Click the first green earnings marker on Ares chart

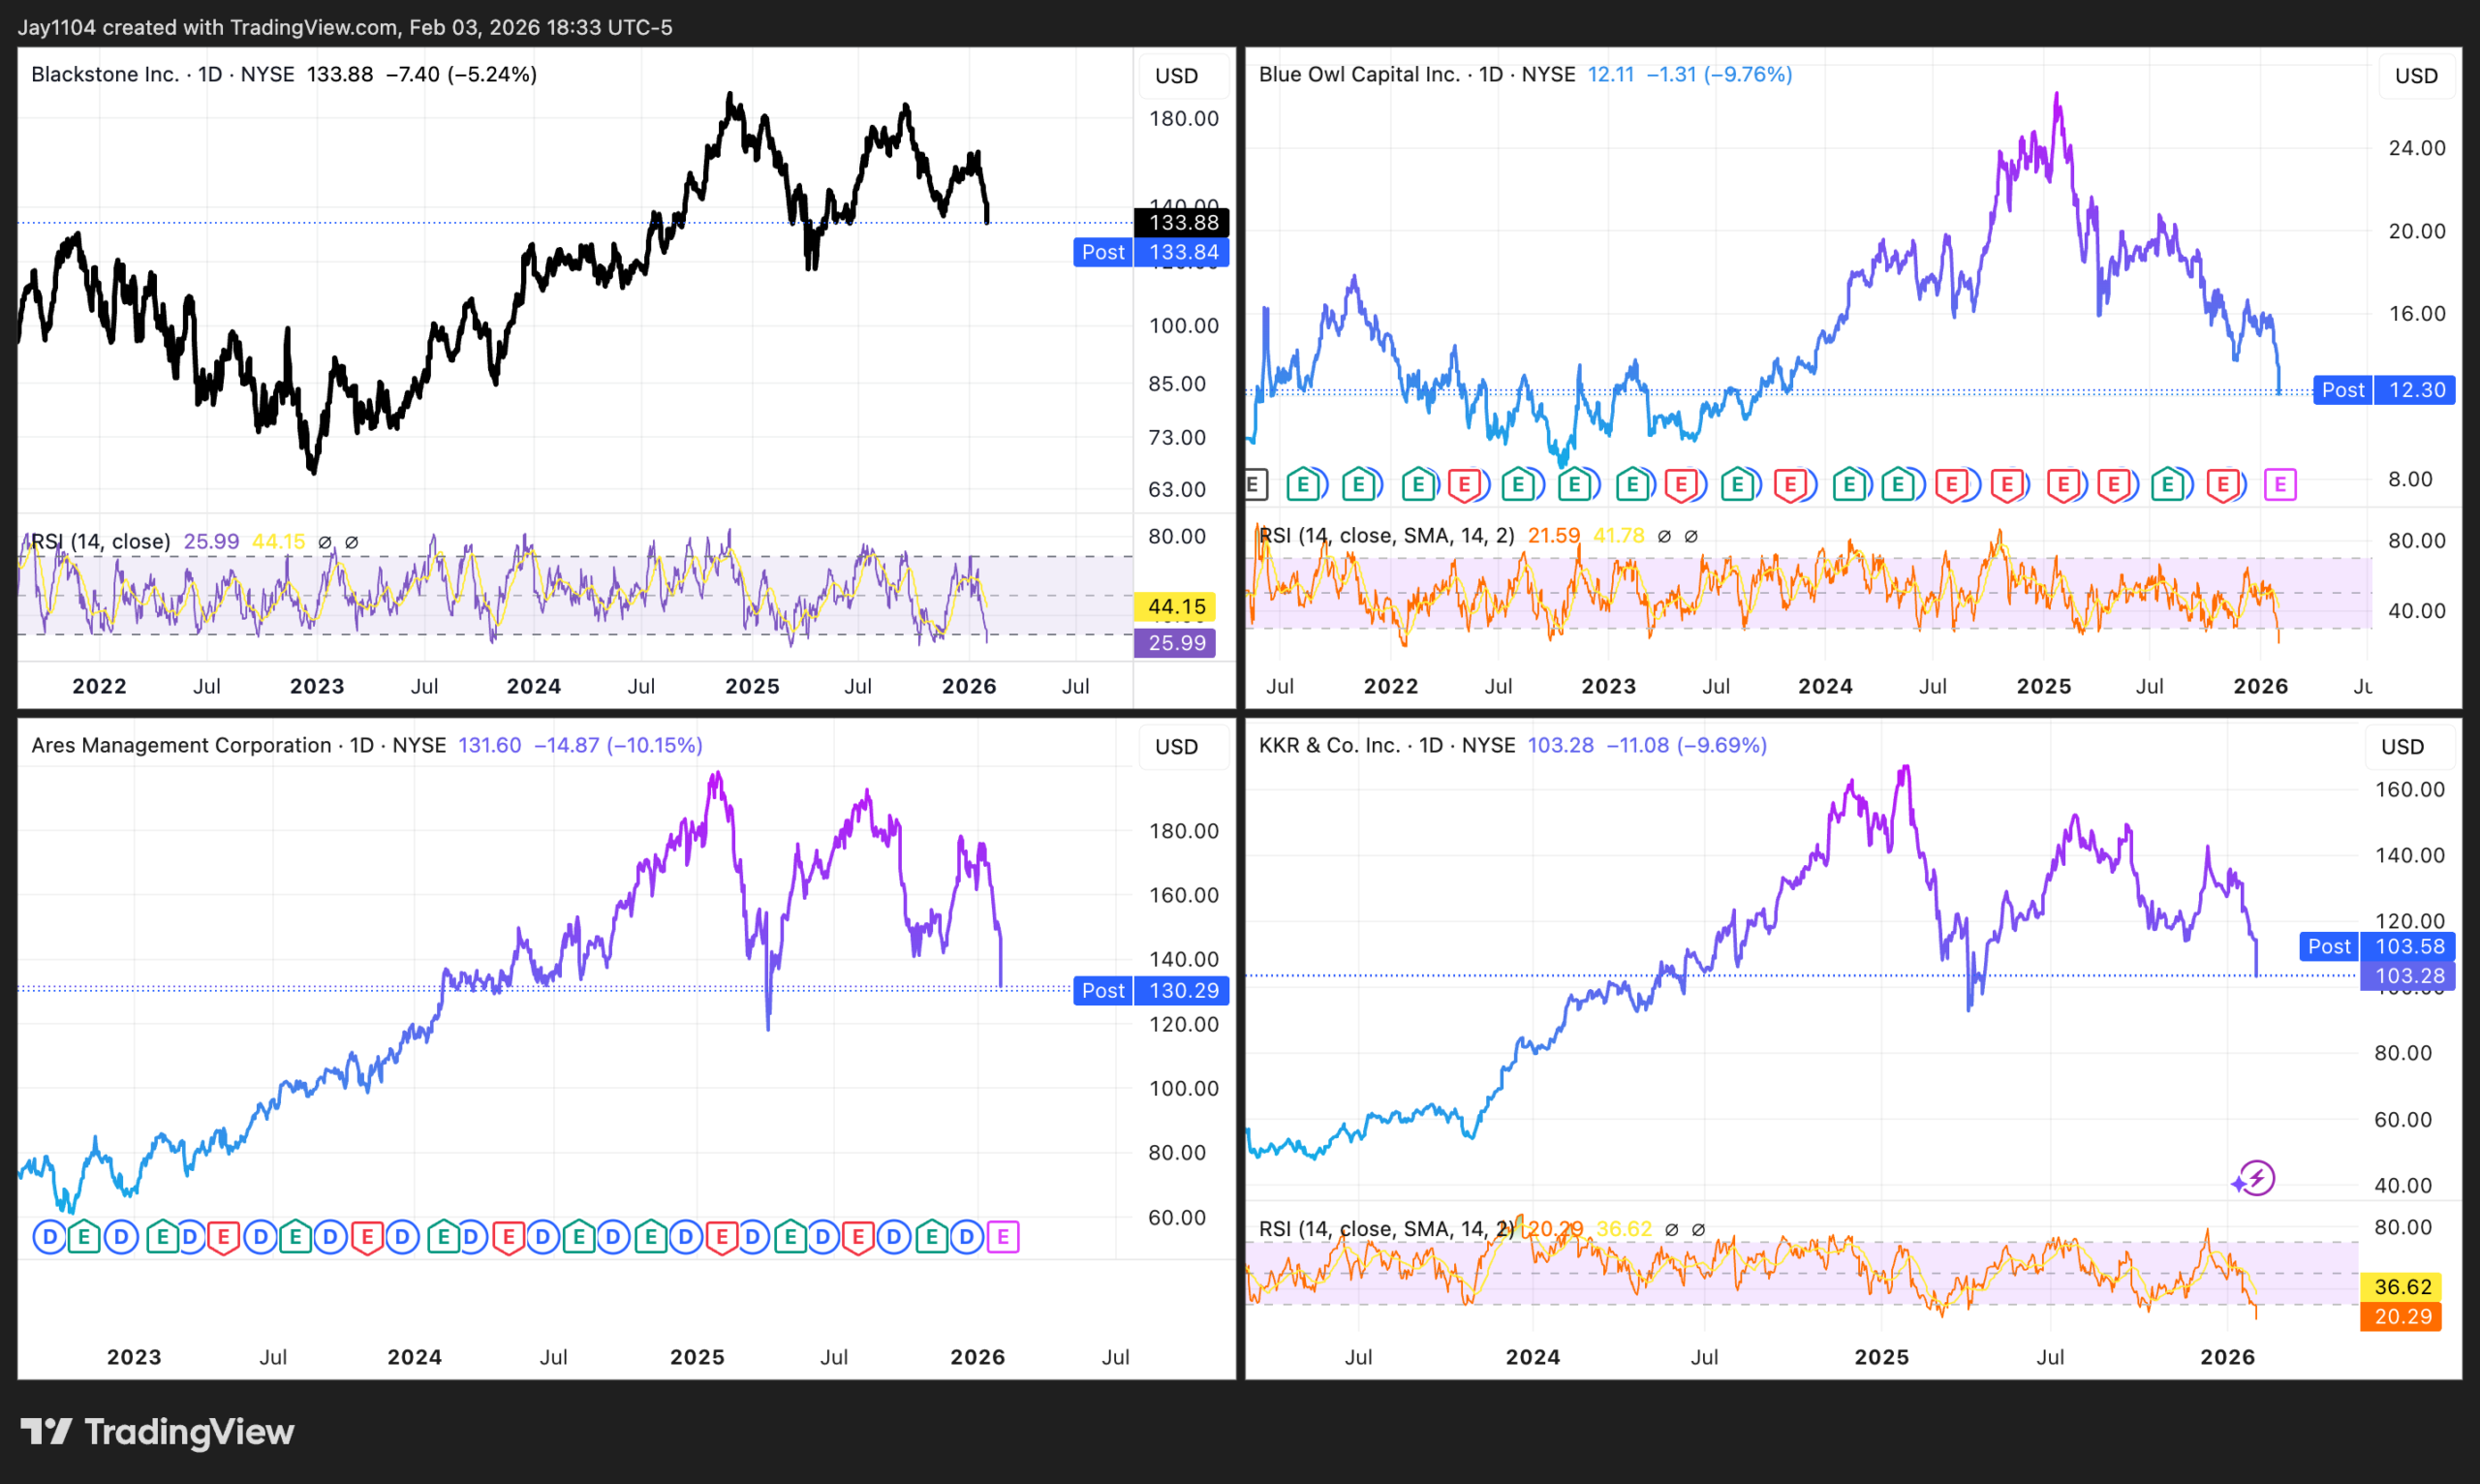coord(84,1237)
